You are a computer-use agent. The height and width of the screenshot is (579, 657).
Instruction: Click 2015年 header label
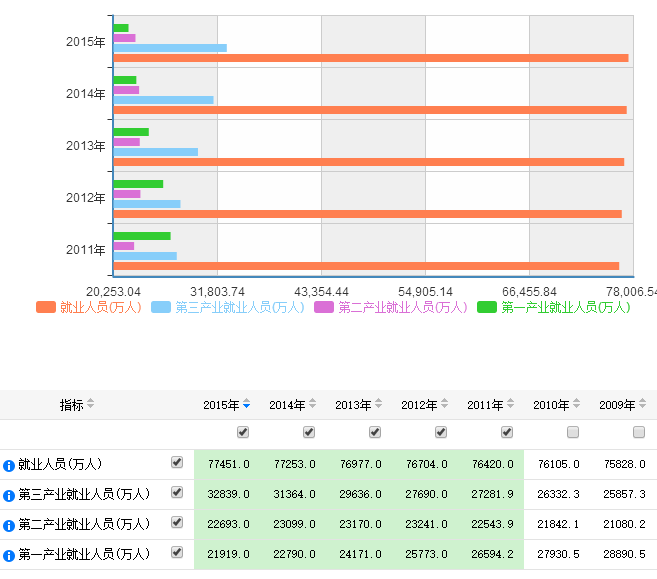pos(221,405)
